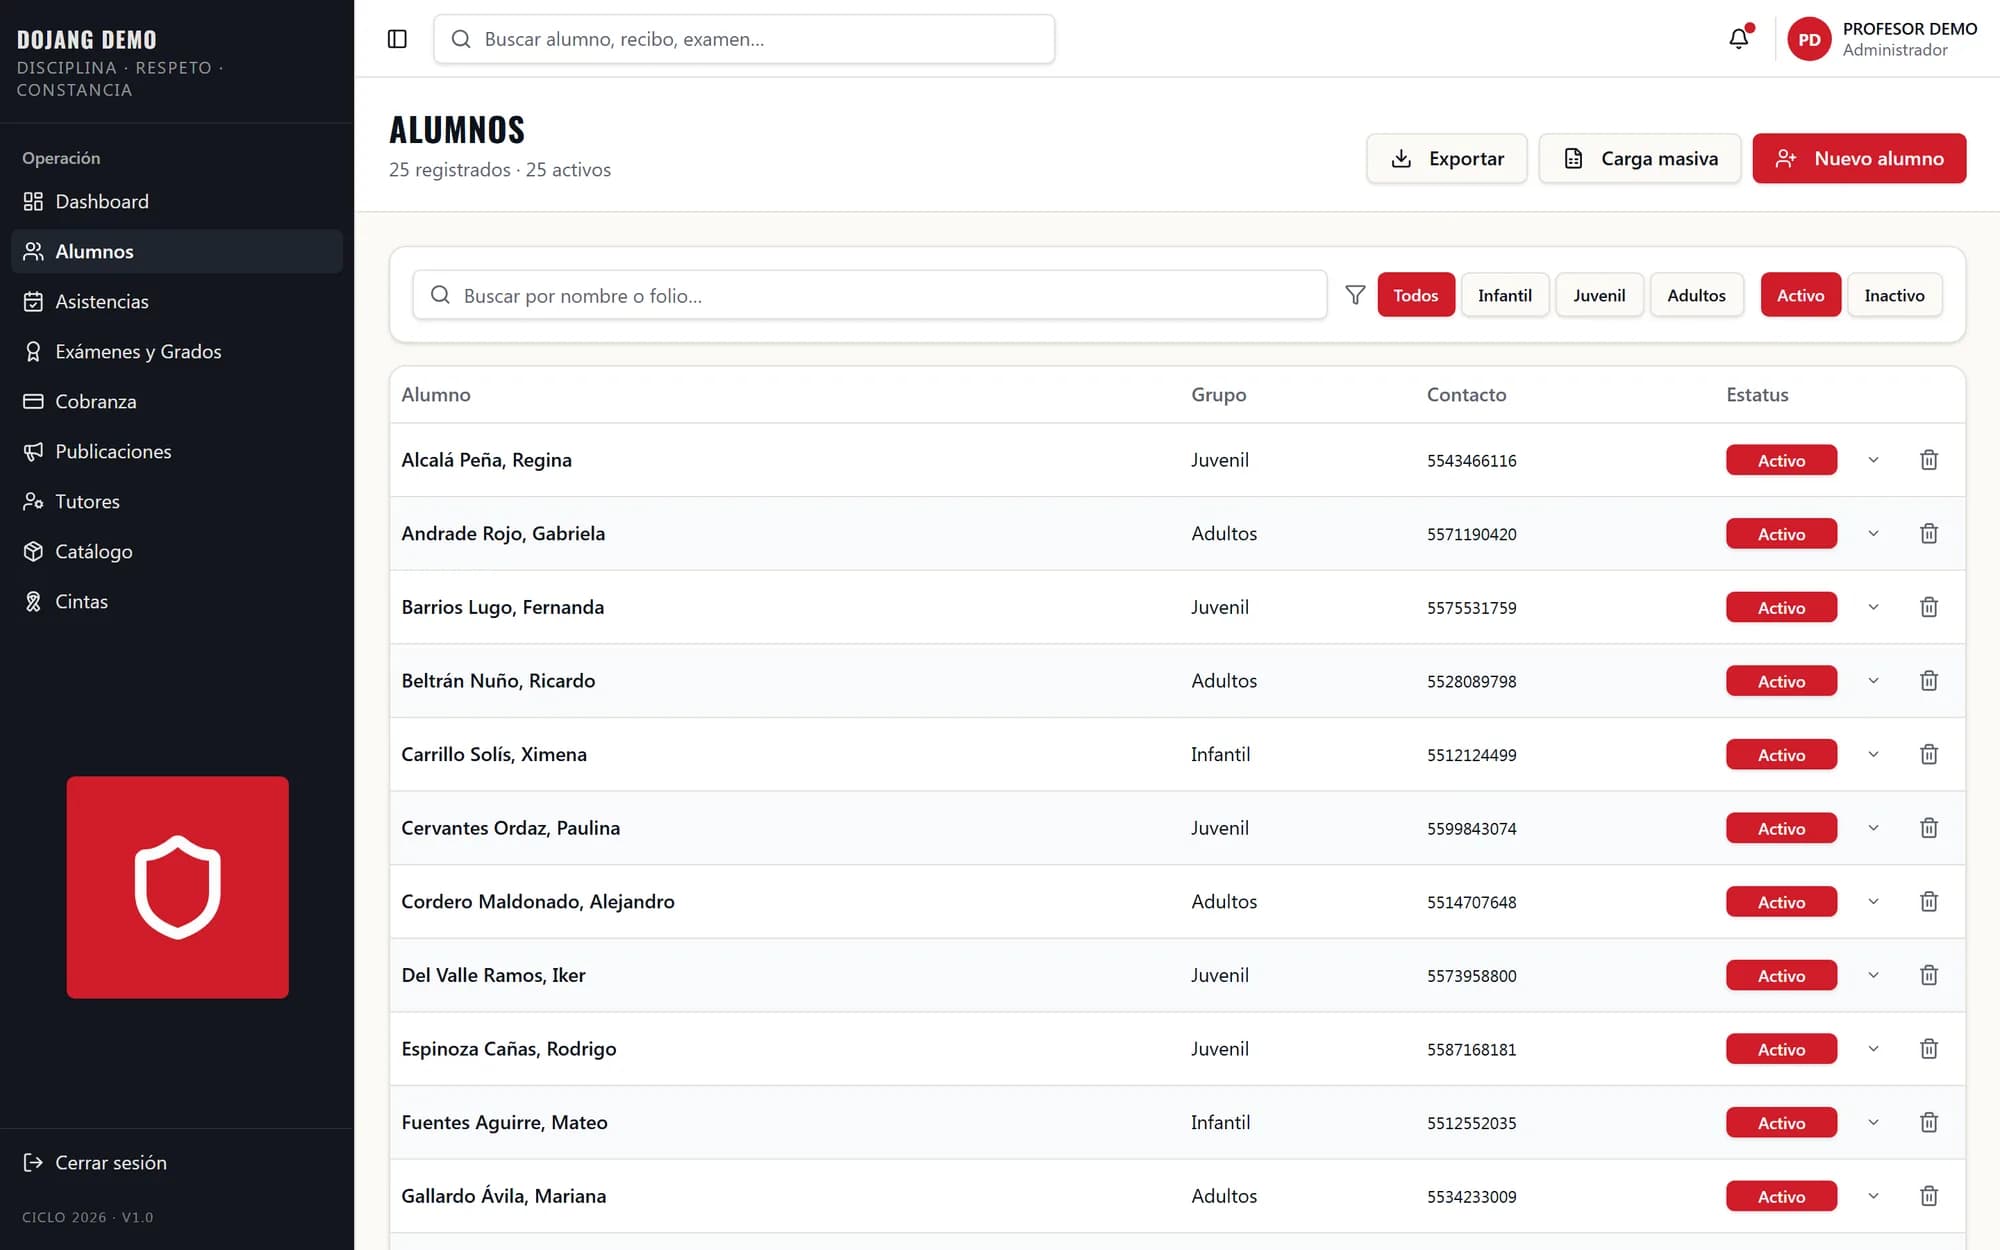
Task: Open Dashboard in sidebar
Action: tap(177, 201)
